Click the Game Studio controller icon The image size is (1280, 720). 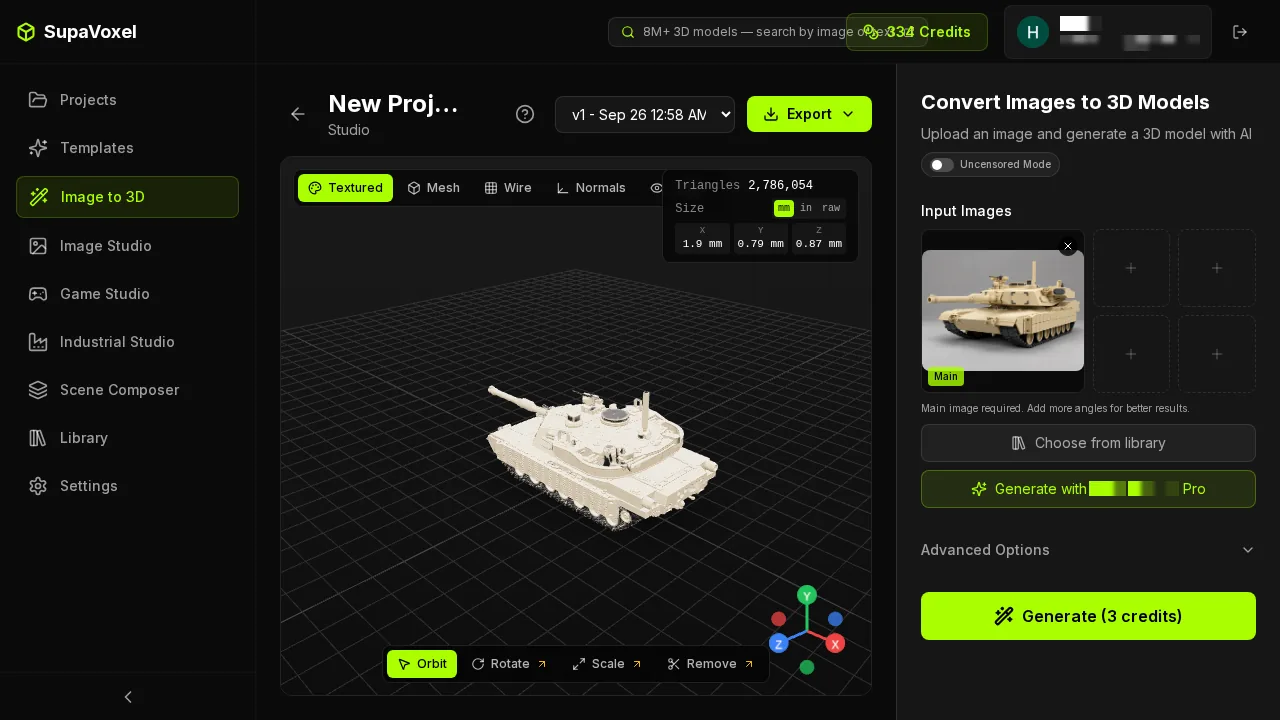pyautogui.click(x=38, y=294)
